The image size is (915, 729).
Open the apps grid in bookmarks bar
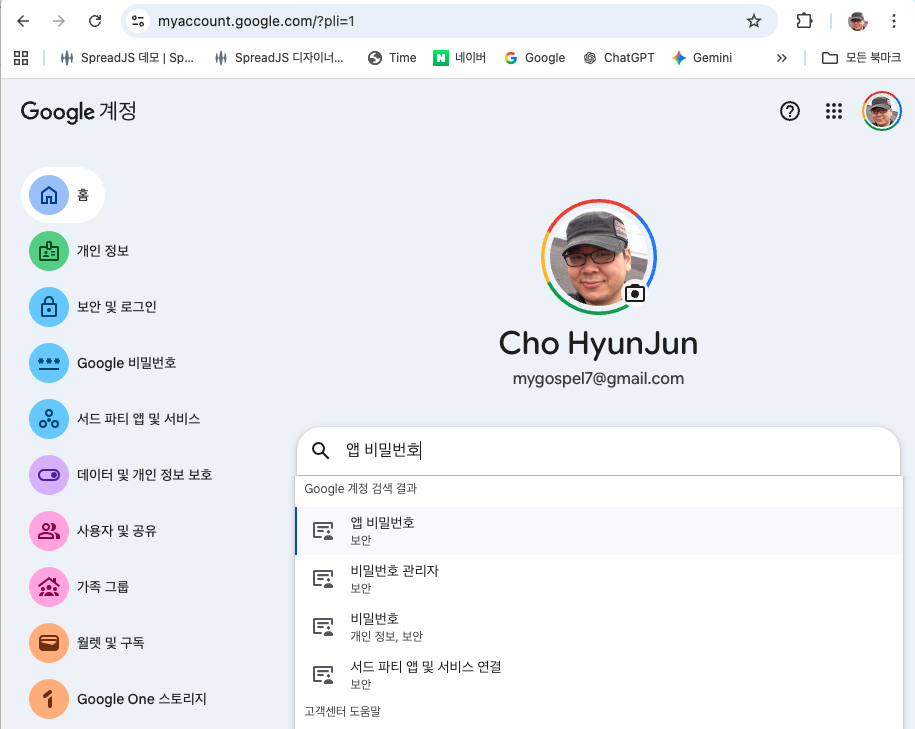tap(21, 58)
